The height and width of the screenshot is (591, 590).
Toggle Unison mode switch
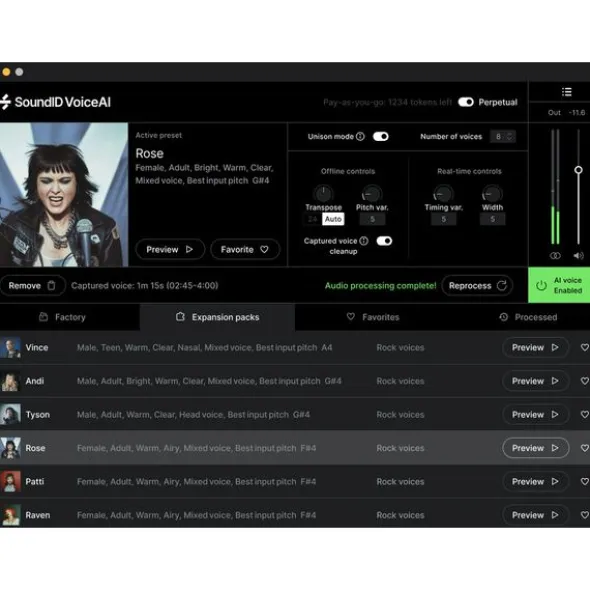pyautogui.click(x=381, y=136)
